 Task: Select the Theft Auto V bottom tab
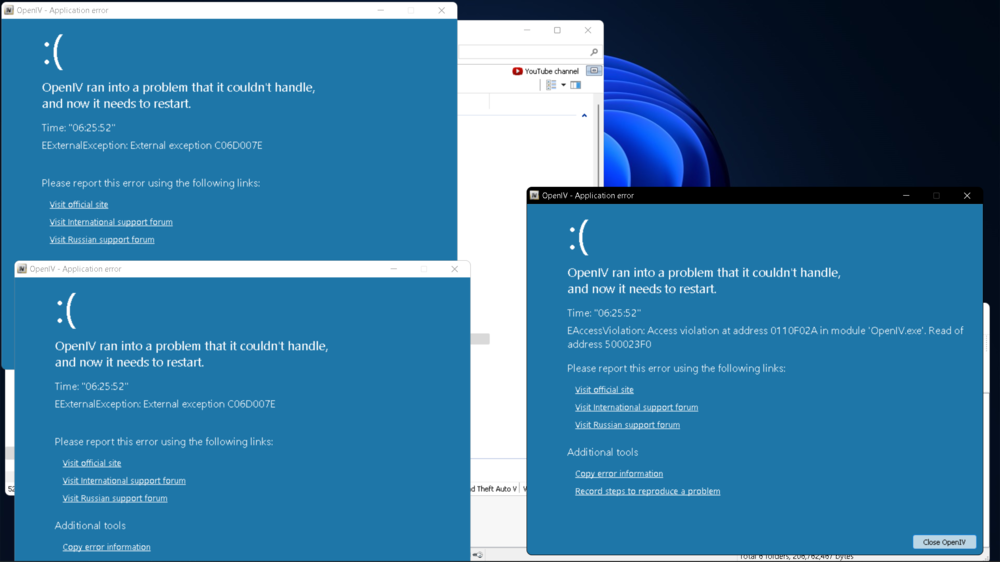[494, 489]
